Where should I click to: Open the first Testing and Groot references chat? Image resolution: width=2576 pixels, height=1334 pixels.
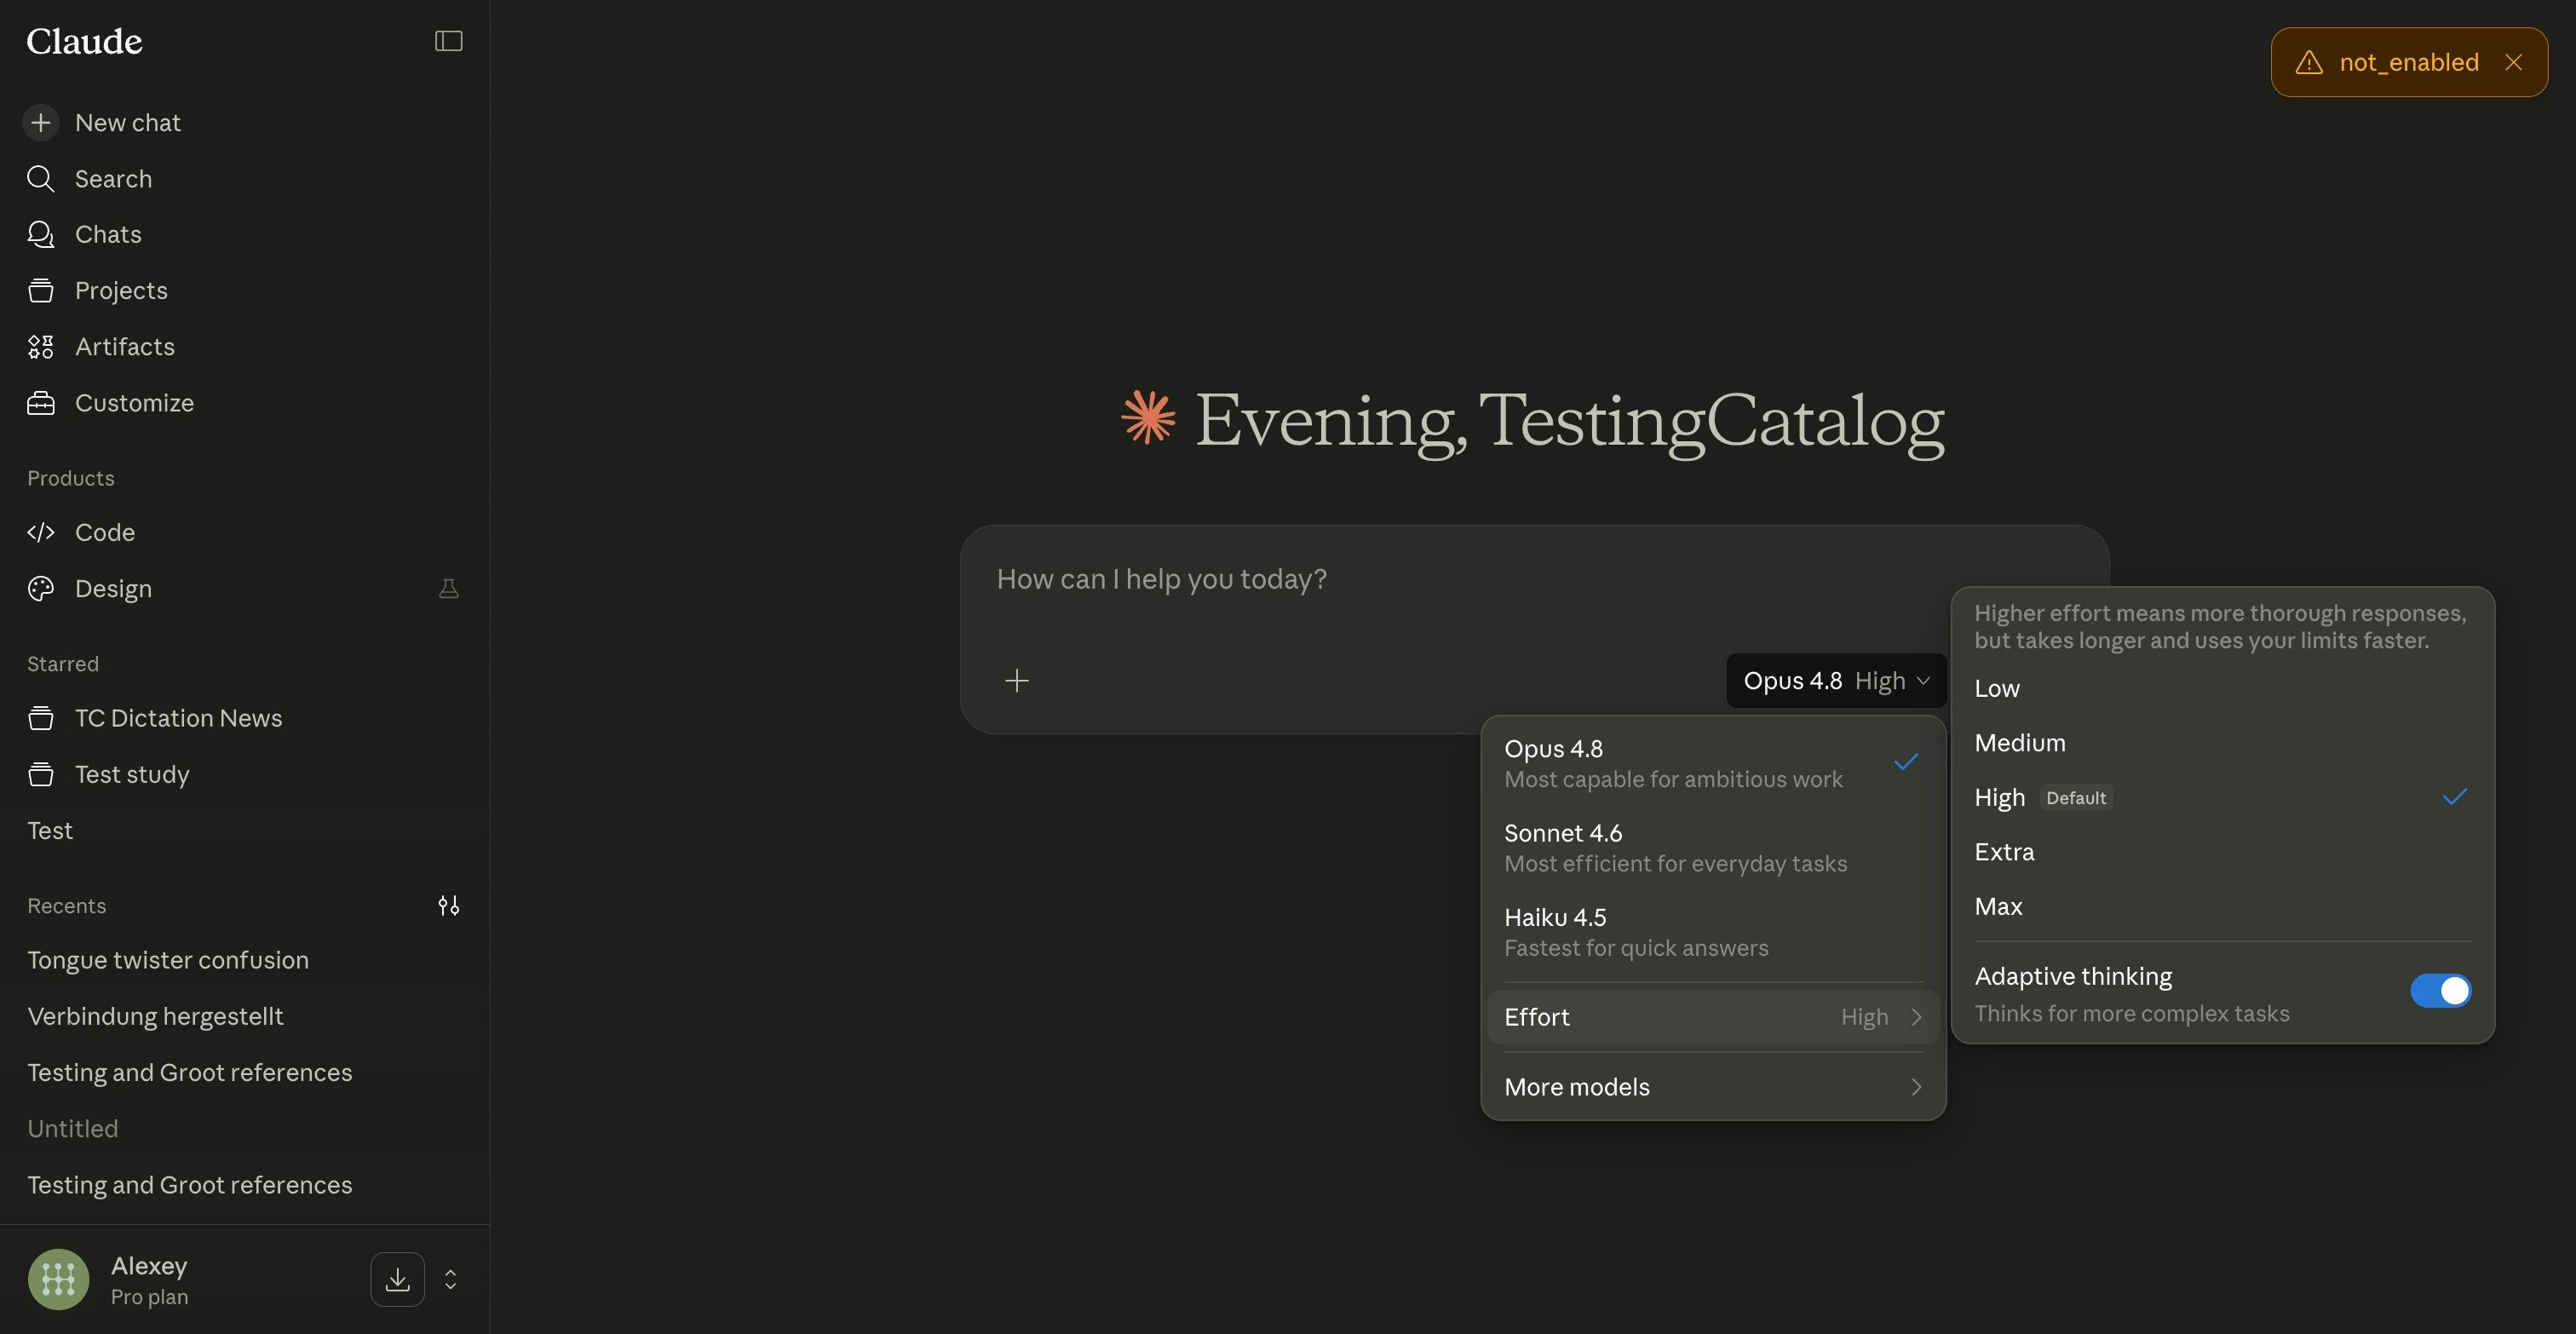(245, 1072)
